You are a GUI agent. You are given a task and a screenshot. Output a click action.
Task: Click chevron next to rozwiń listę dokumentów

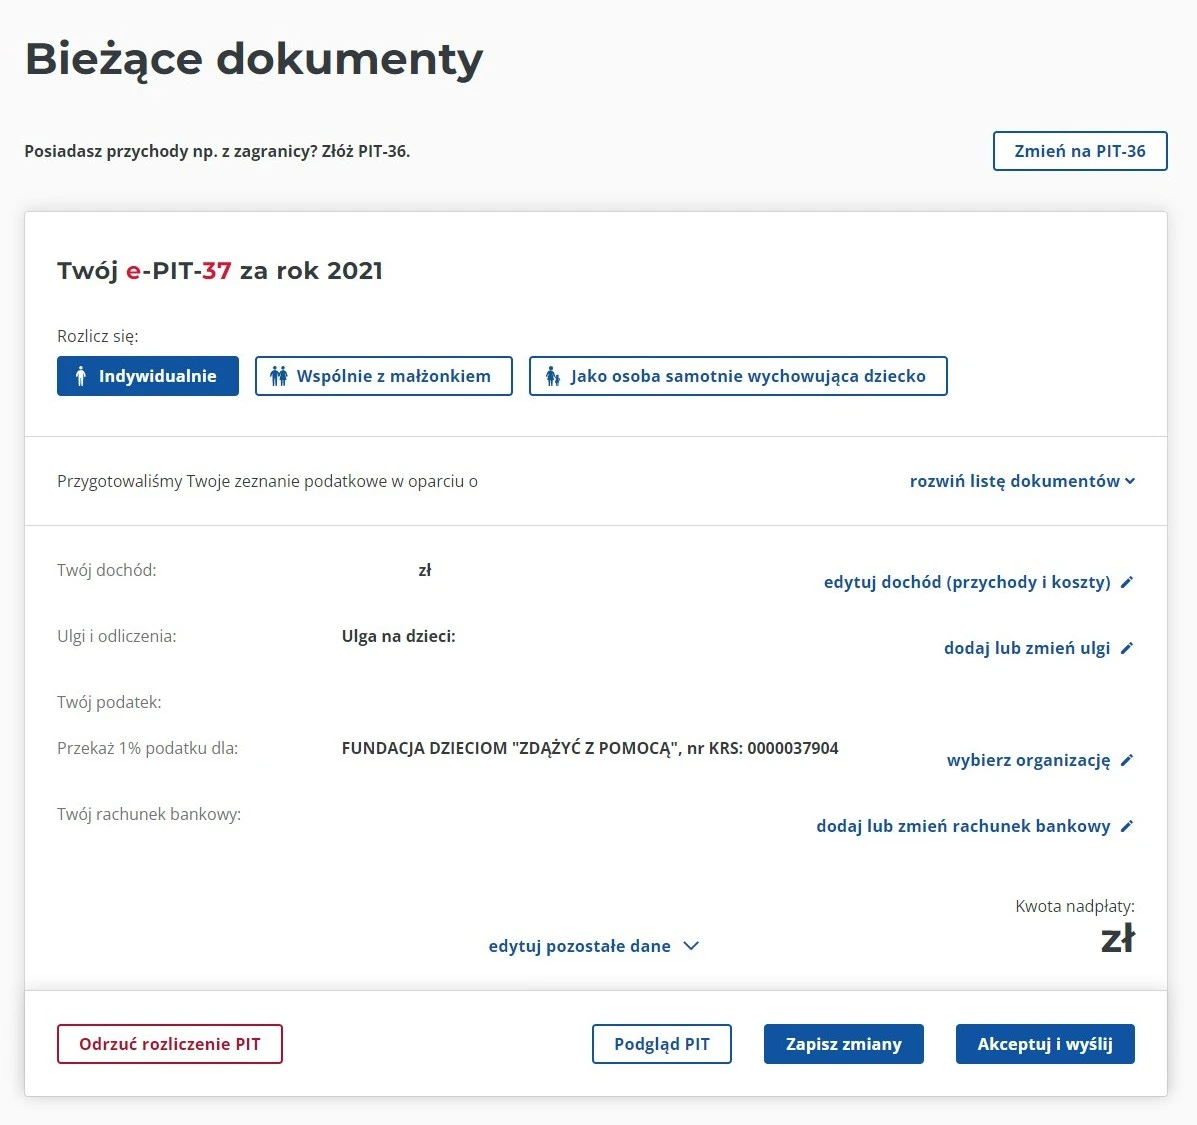[x=1130, y=481]
